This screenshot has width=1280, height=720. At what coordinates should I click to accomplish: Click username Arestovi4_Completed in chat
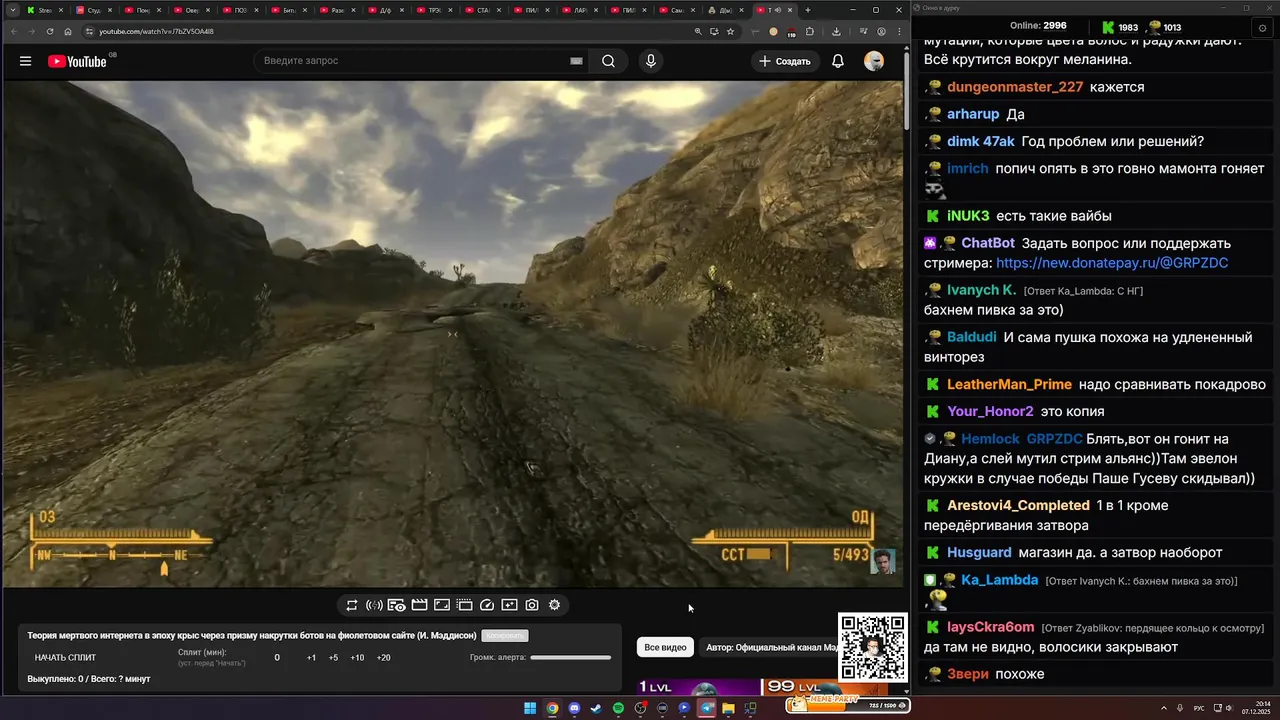(x=1018, y=506)
